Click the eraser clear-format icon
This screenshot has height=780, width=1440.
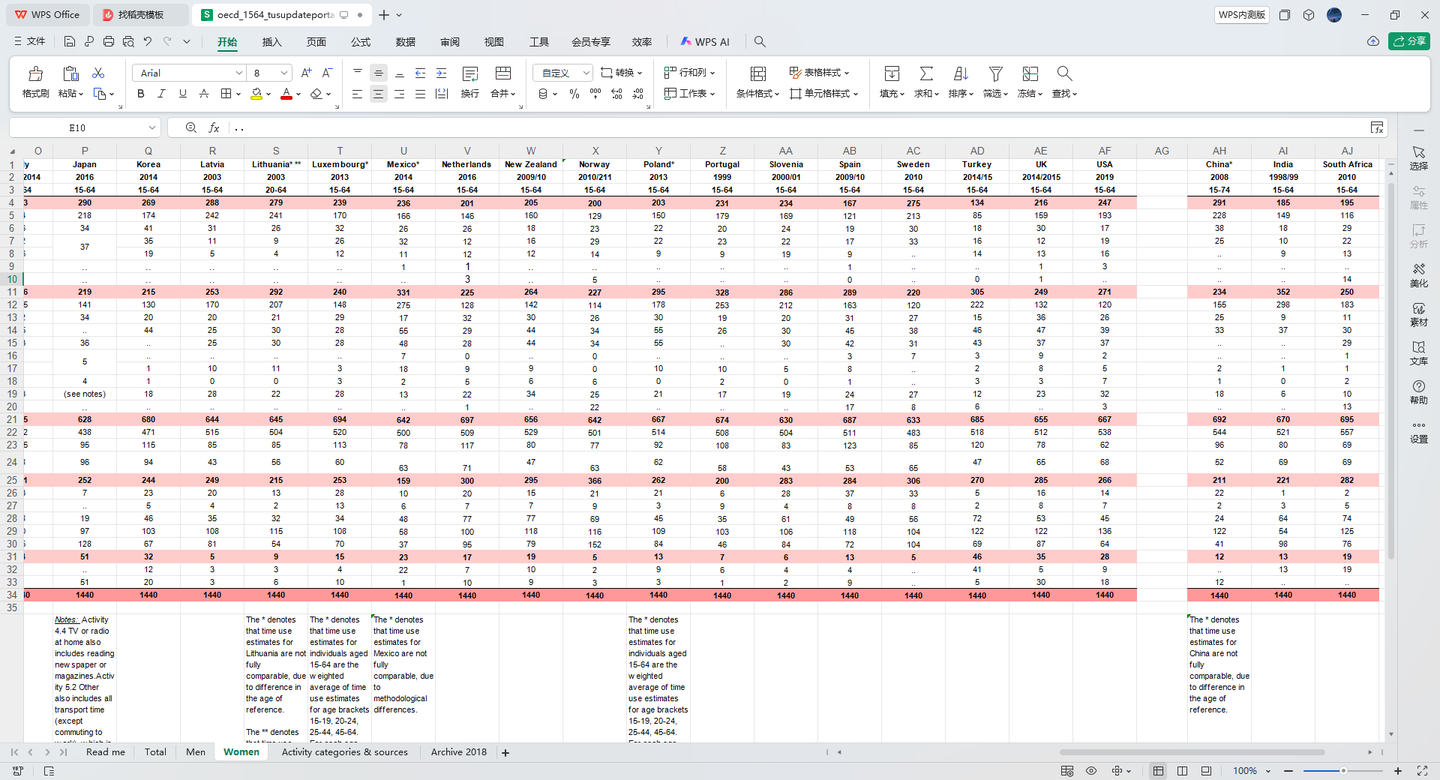(x=316, y=94)
